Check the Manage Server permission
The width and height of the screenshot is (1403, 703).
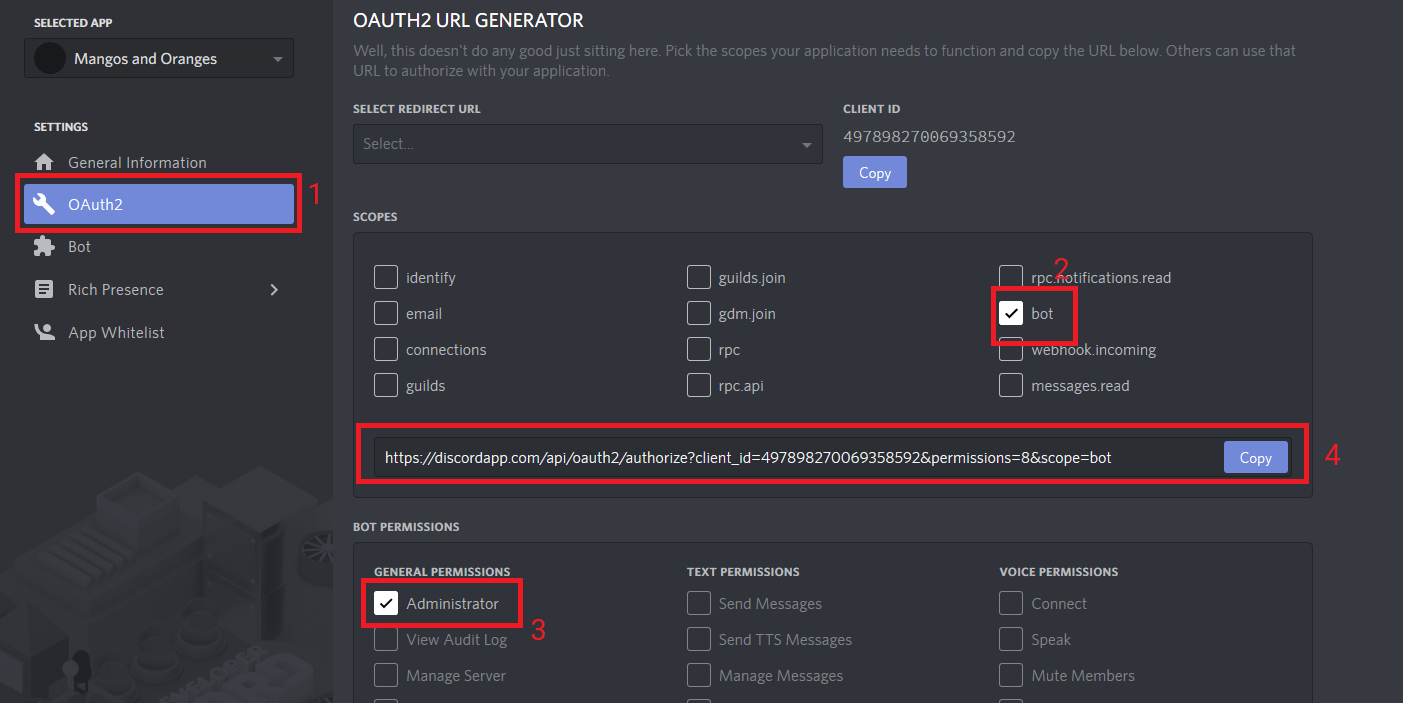(386, 675)
